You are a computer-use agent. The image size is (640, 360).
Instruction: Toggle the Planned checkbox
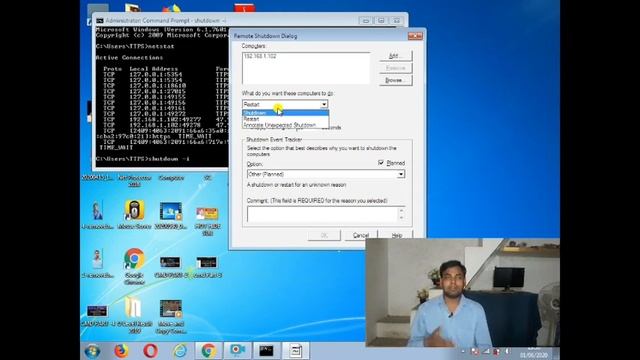coord(381,163)
